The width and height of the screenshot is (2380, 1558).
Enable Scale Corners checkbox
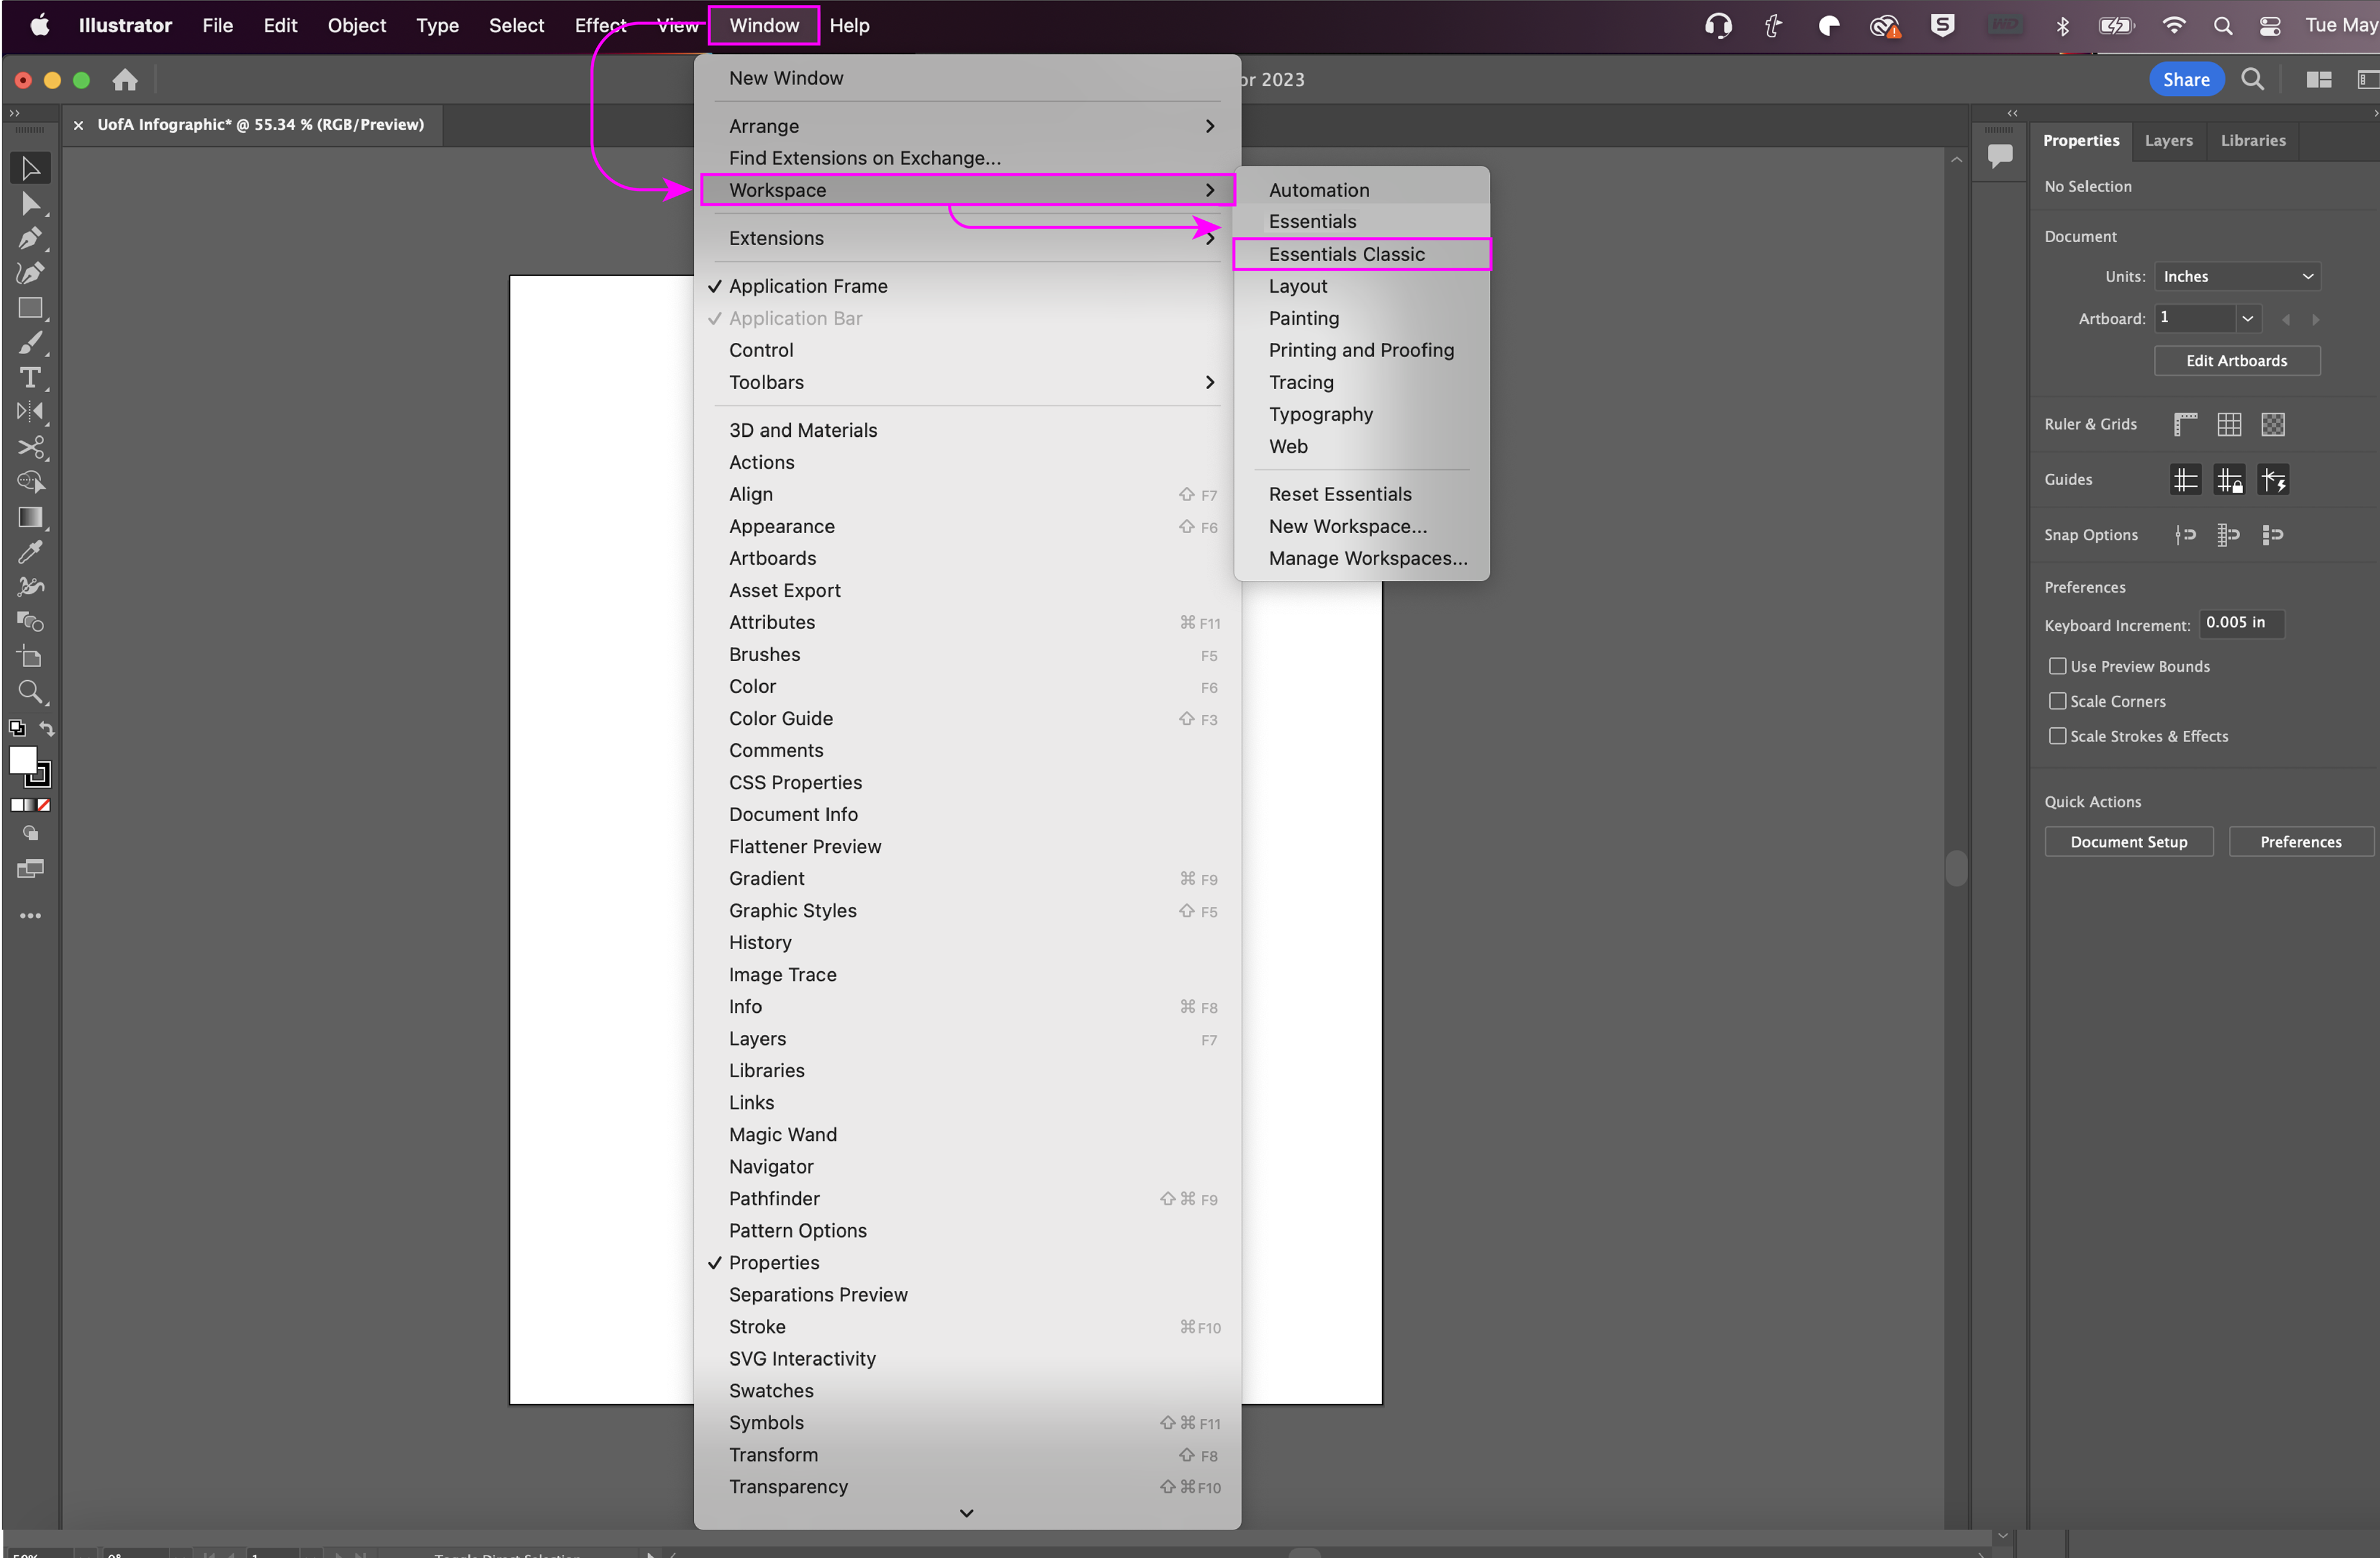tap(2057, 701)
